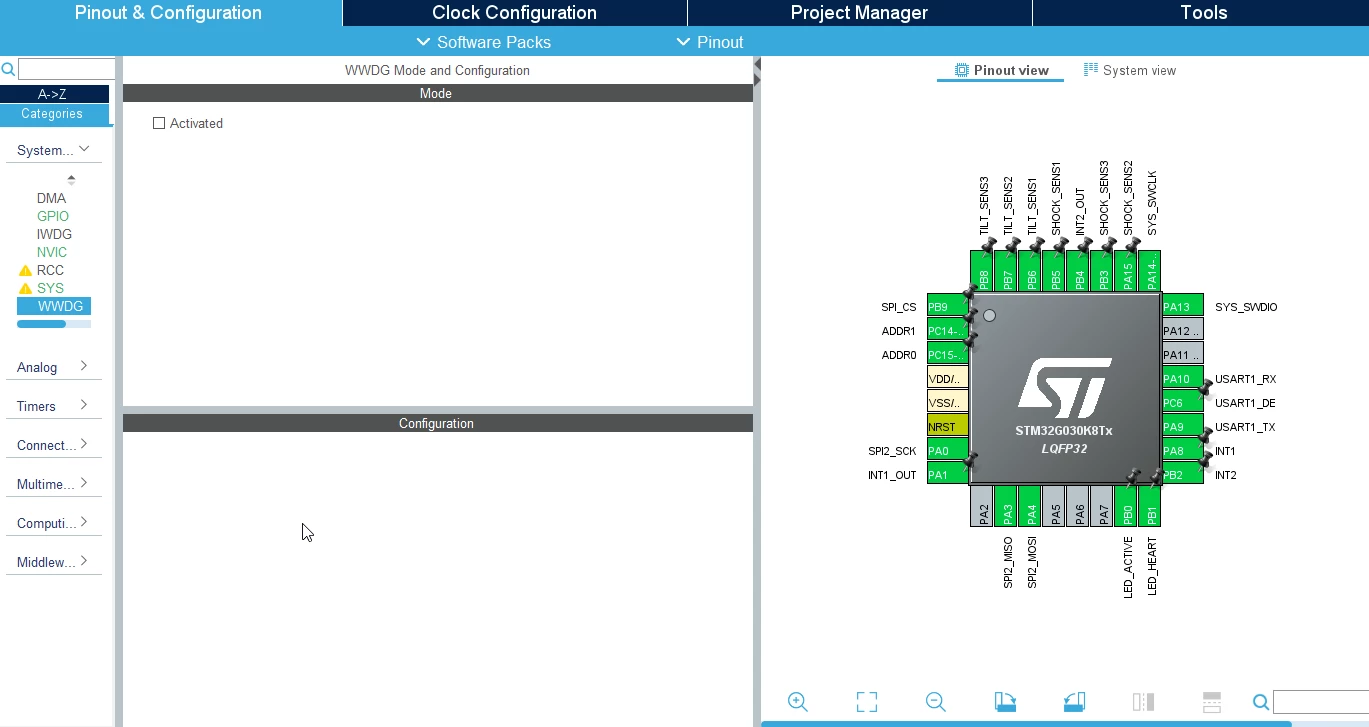Viewport: 1369px width, 727px height.
Task: Select pin PA0 labeled SPI2_SCK
Action: (947, 451)
